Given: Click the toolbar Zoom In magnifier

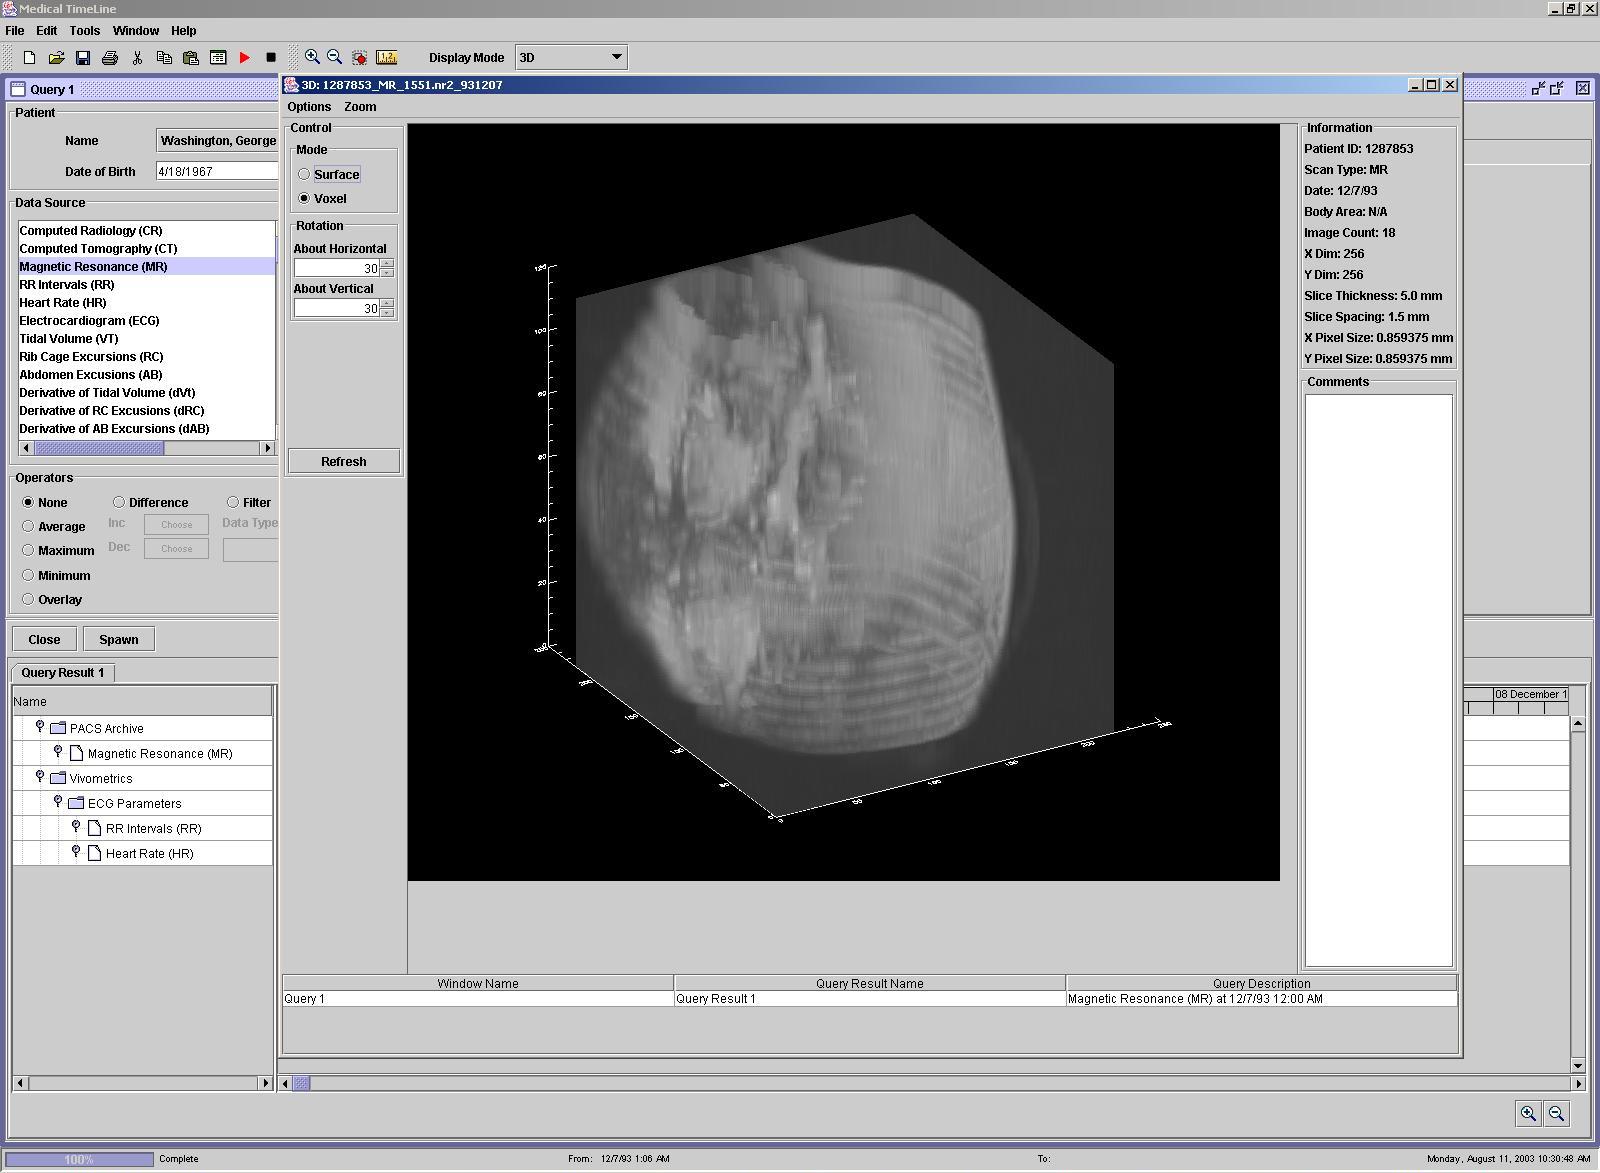Looking at the screenshot, I should point(312,57).
